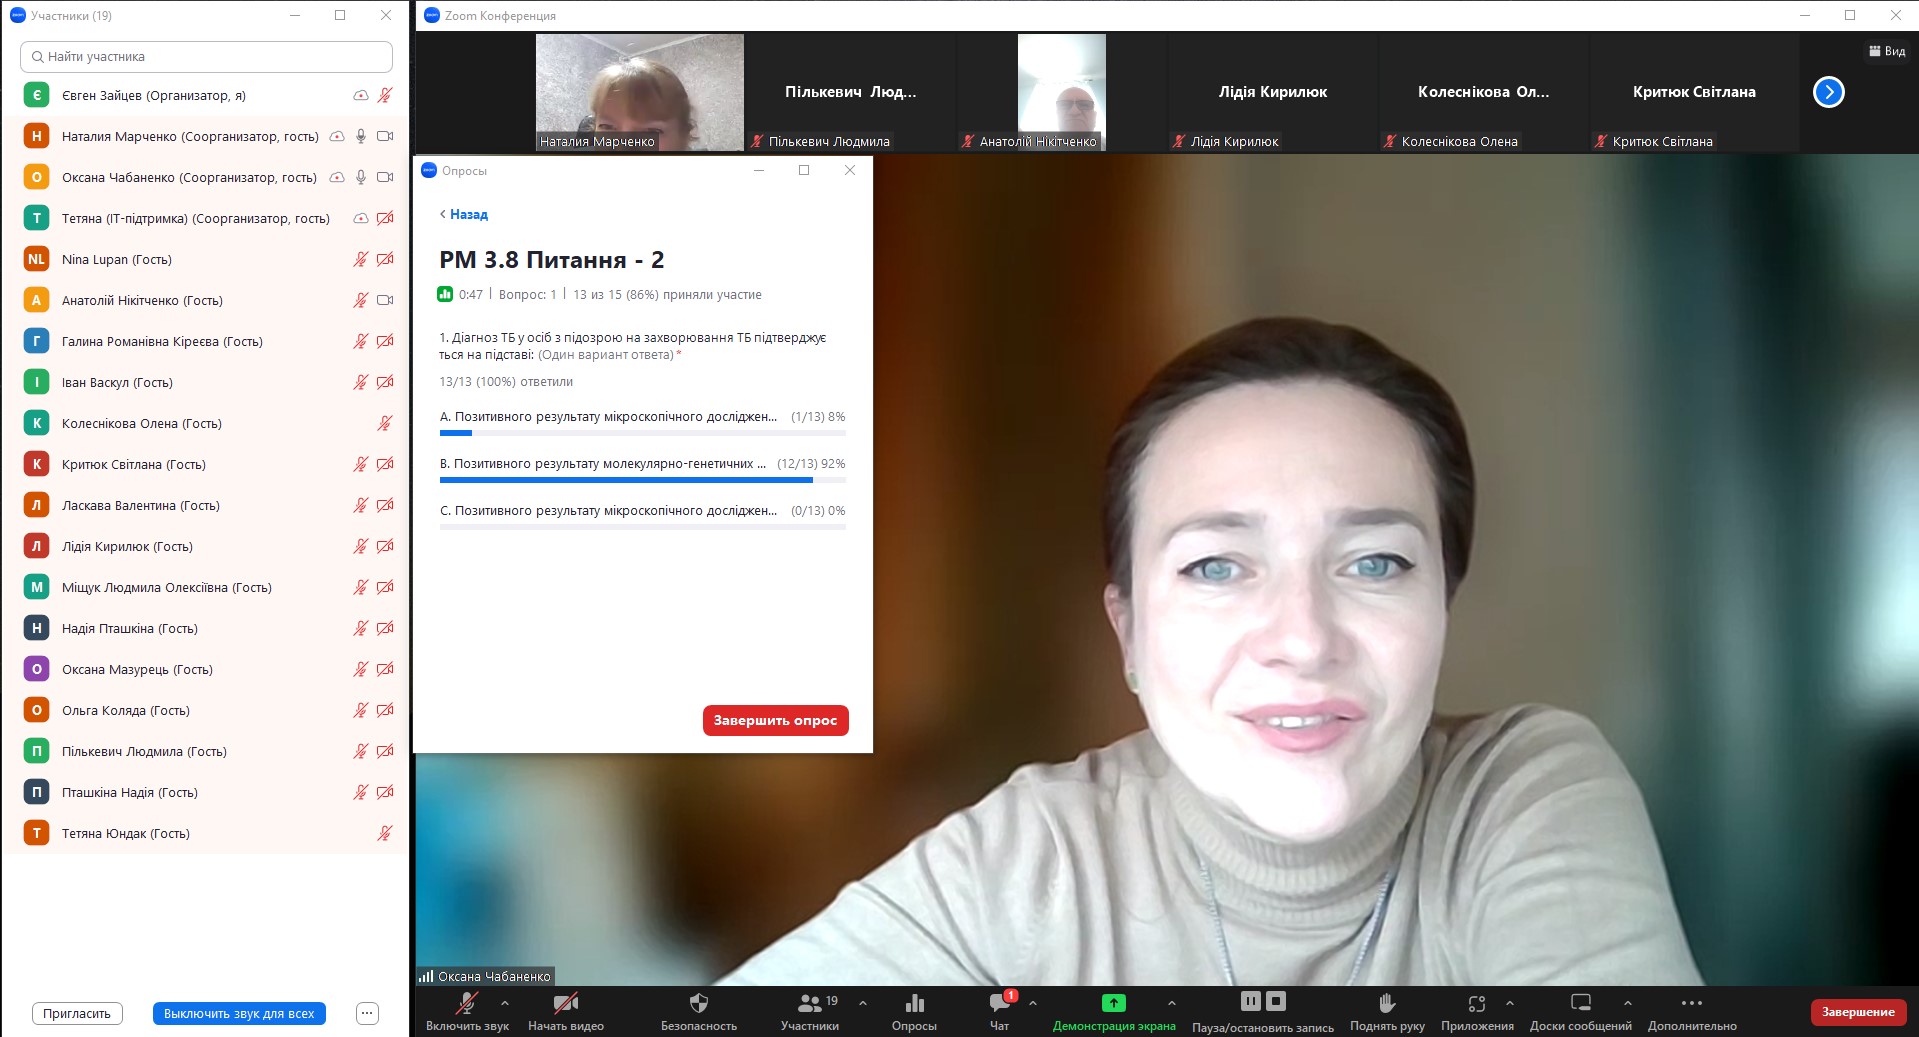
Task: Click the Найти участника search field
Action: pos(206,57)
